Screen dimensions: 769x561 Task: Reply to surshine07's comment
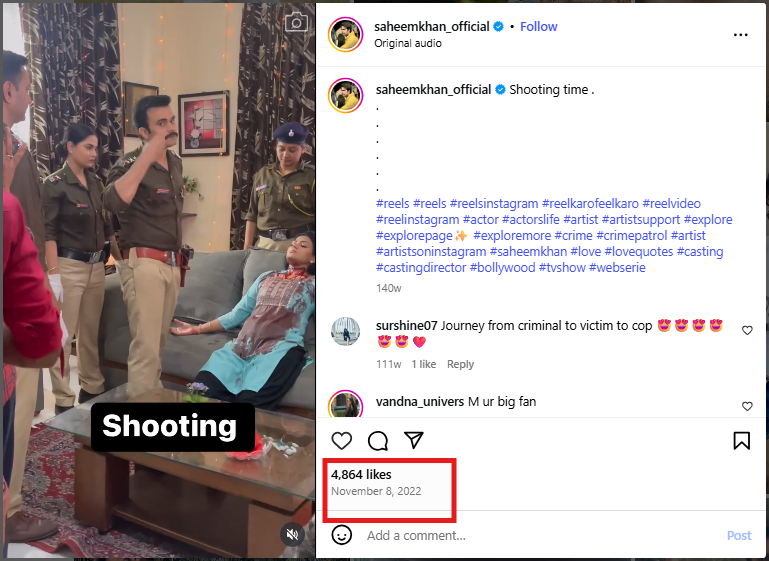(460, 364)
